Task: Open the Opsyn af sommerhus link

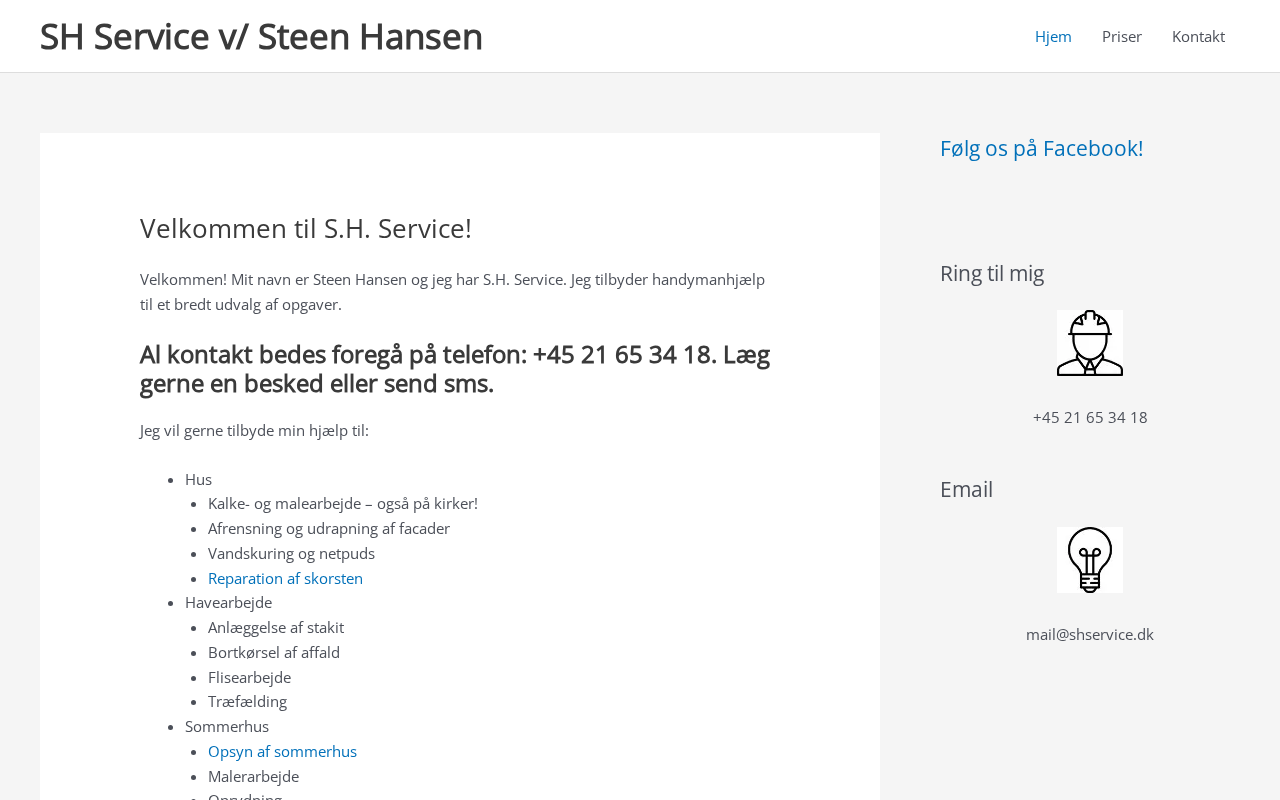Action: tap(282, 751)
